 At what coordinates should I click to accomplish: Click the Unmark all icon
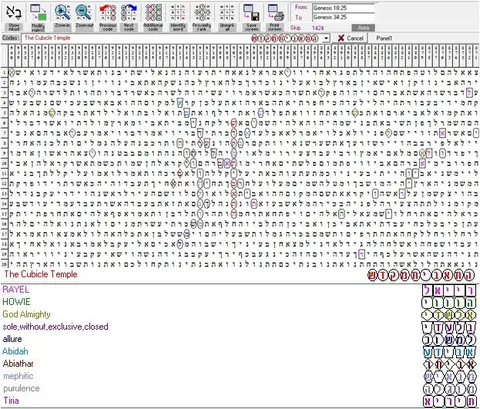[x=227, y=13]
